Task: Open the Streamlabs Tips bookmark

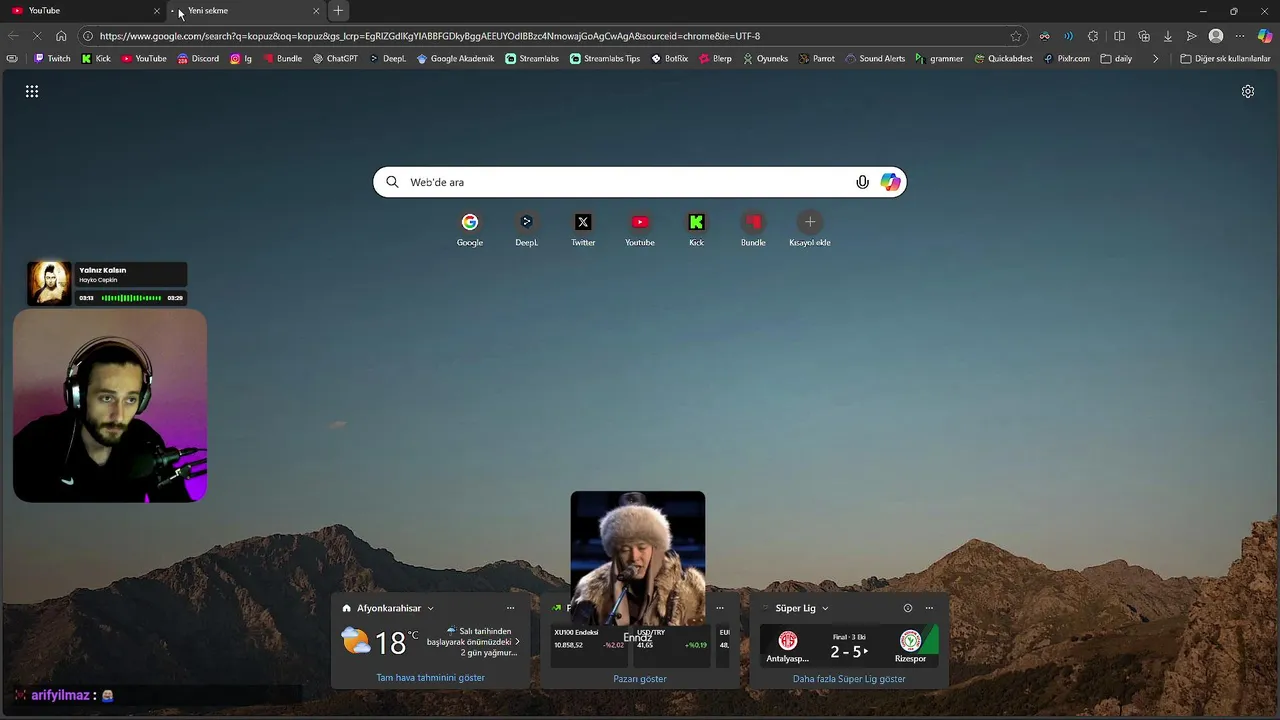Action: click(604, 58)
